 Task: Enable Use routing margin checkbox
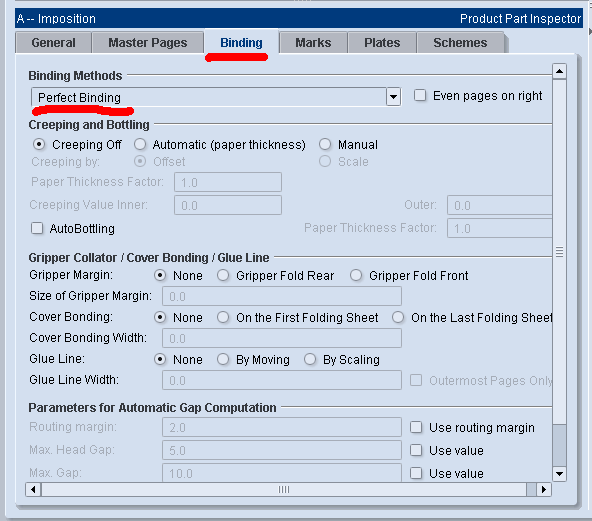[416, 427]
